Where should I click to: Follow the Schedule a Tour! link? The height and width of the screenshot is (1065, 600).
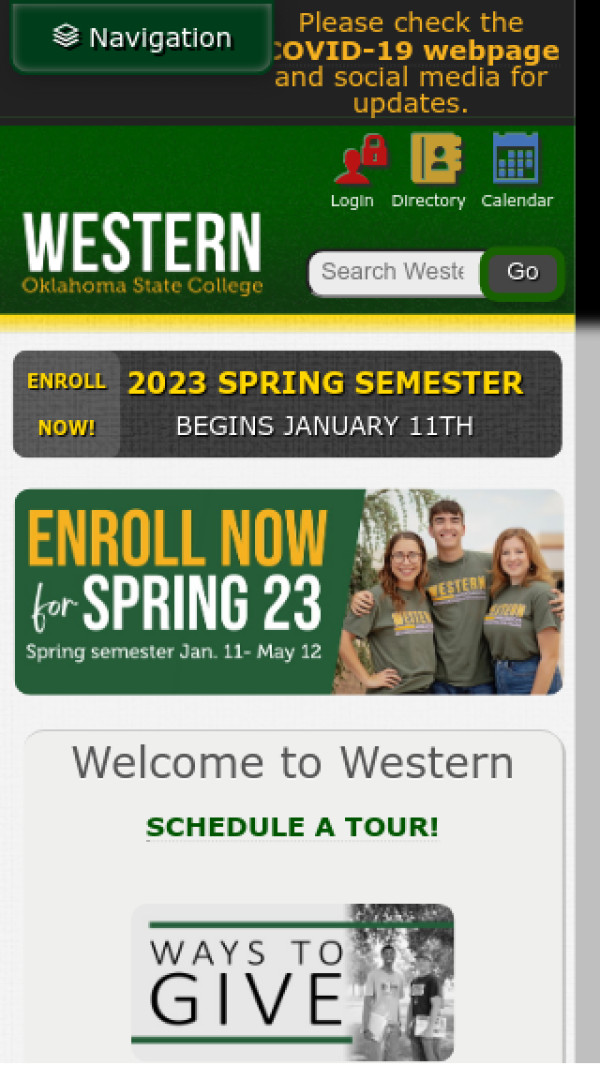[292, 827]
